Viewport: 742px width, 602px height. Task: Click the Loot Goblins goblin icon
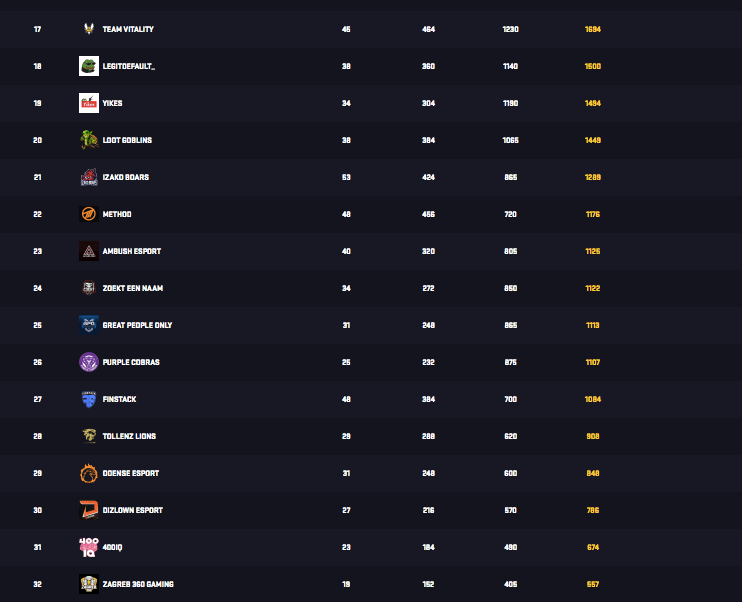pyautogui.click(x=88, y=140)
